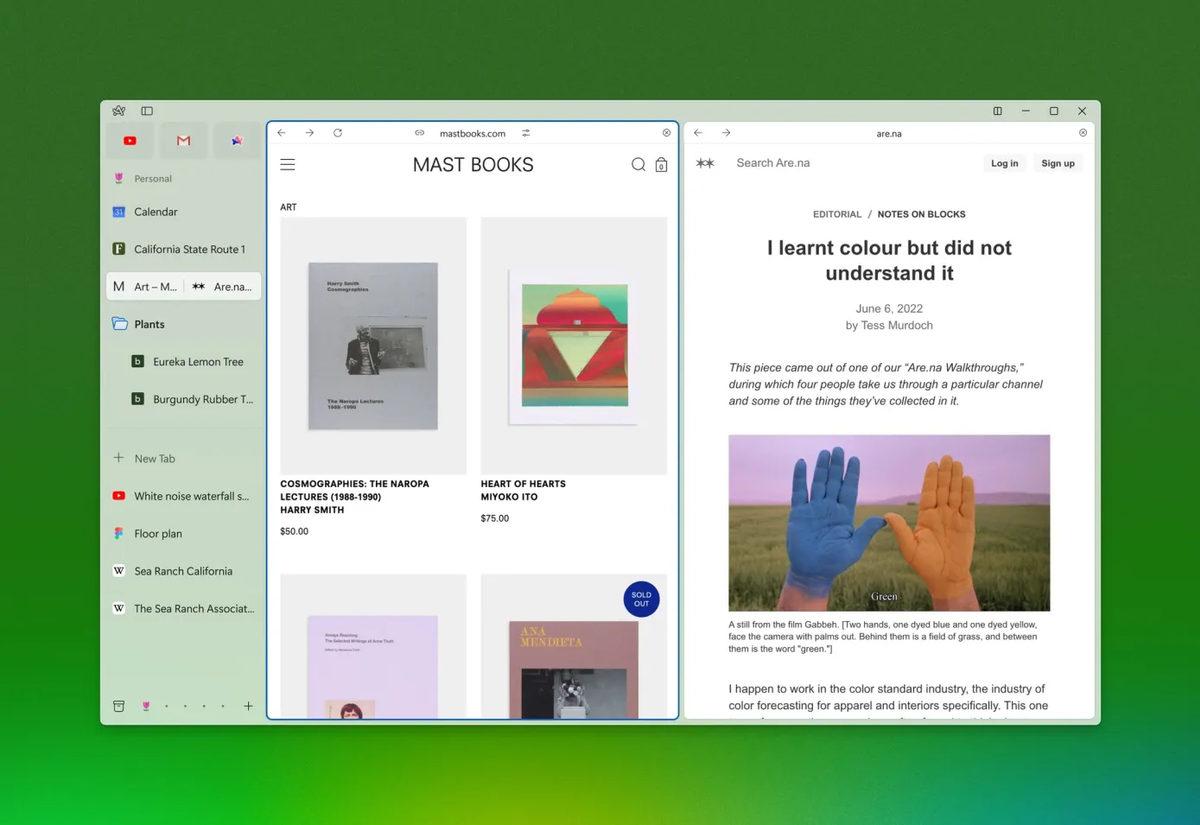Open the MAST BOOKS search magnifier
The image size is (1200, 825).
pyautogui.click(x=638, y=164)
